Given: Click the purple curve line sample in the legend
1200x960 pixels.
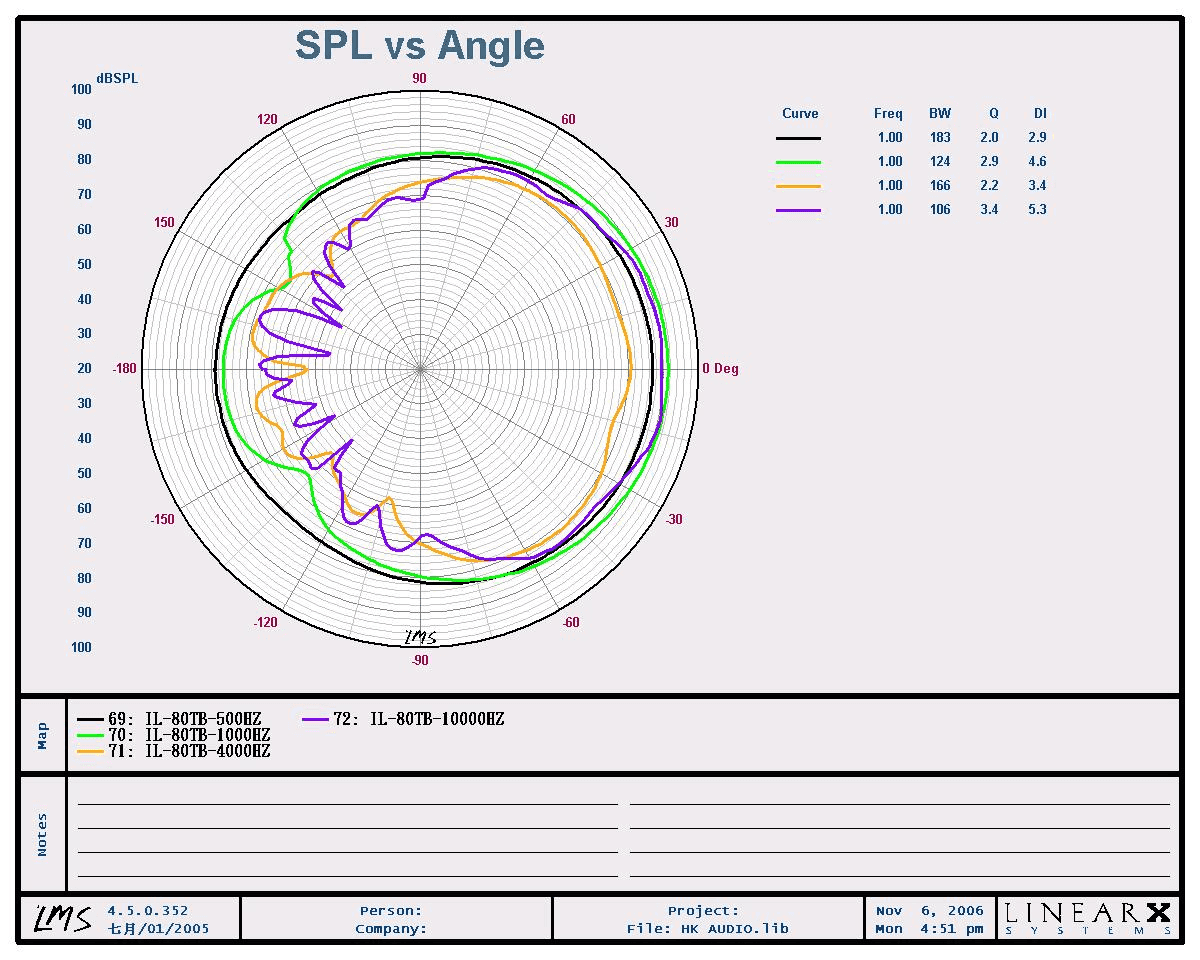Looking at the screenshot, I should tap(798, 210).
